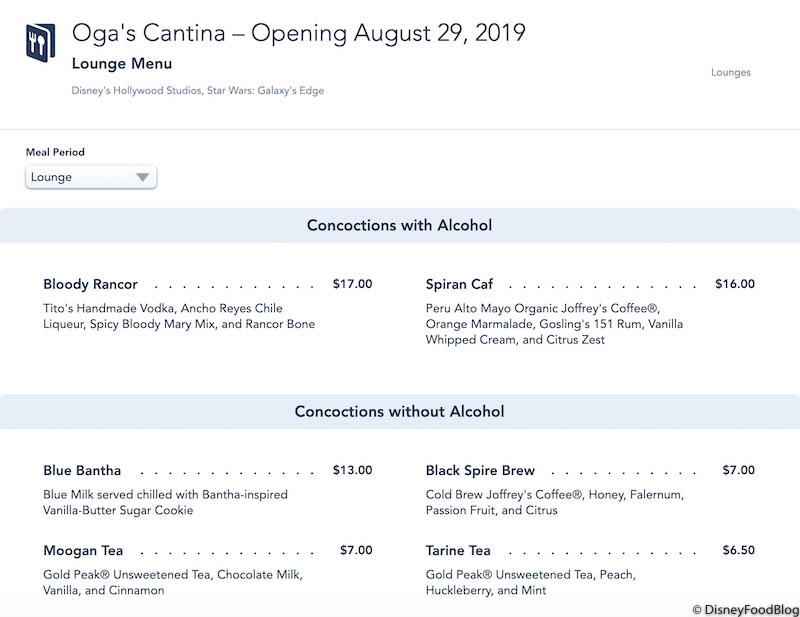The image size is (800, 617).
Task: Click the DisneyFoodBlog copyright watermark
Action: click(x=743, y=608)
